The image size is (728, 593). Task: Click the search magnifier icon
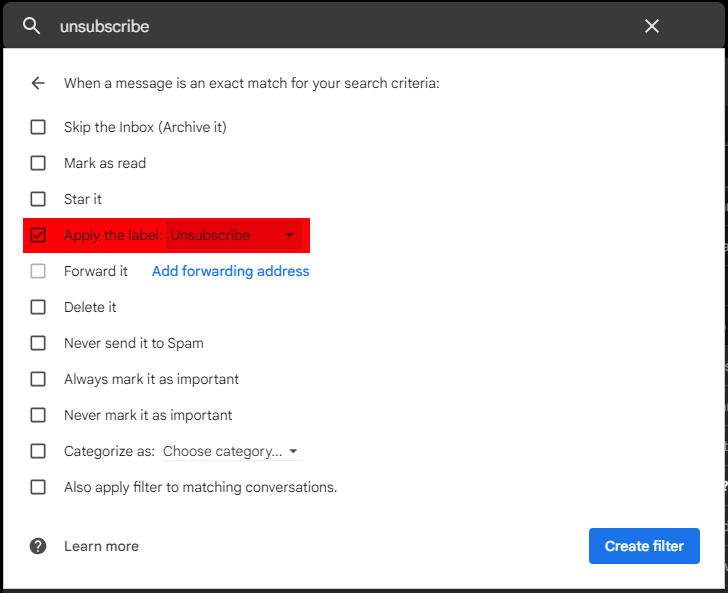pos(32,26)
